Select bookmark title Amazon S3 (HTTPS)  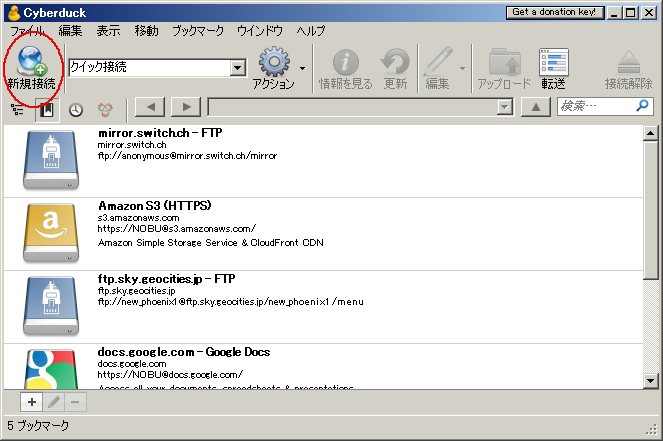(x=154, y=206)
